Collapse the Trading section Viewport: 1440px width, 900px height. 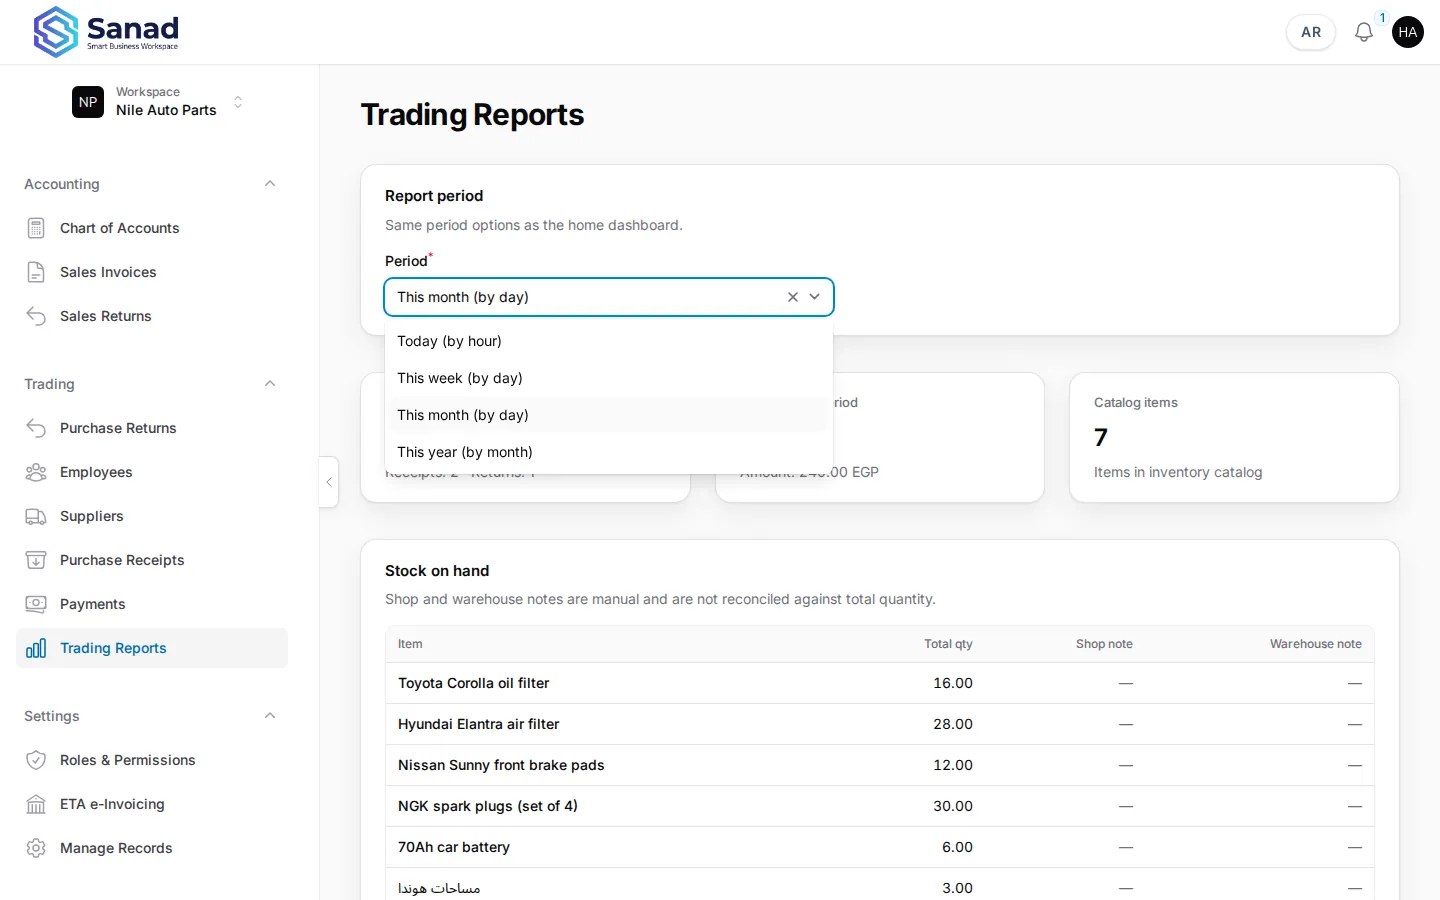(270, 384)
